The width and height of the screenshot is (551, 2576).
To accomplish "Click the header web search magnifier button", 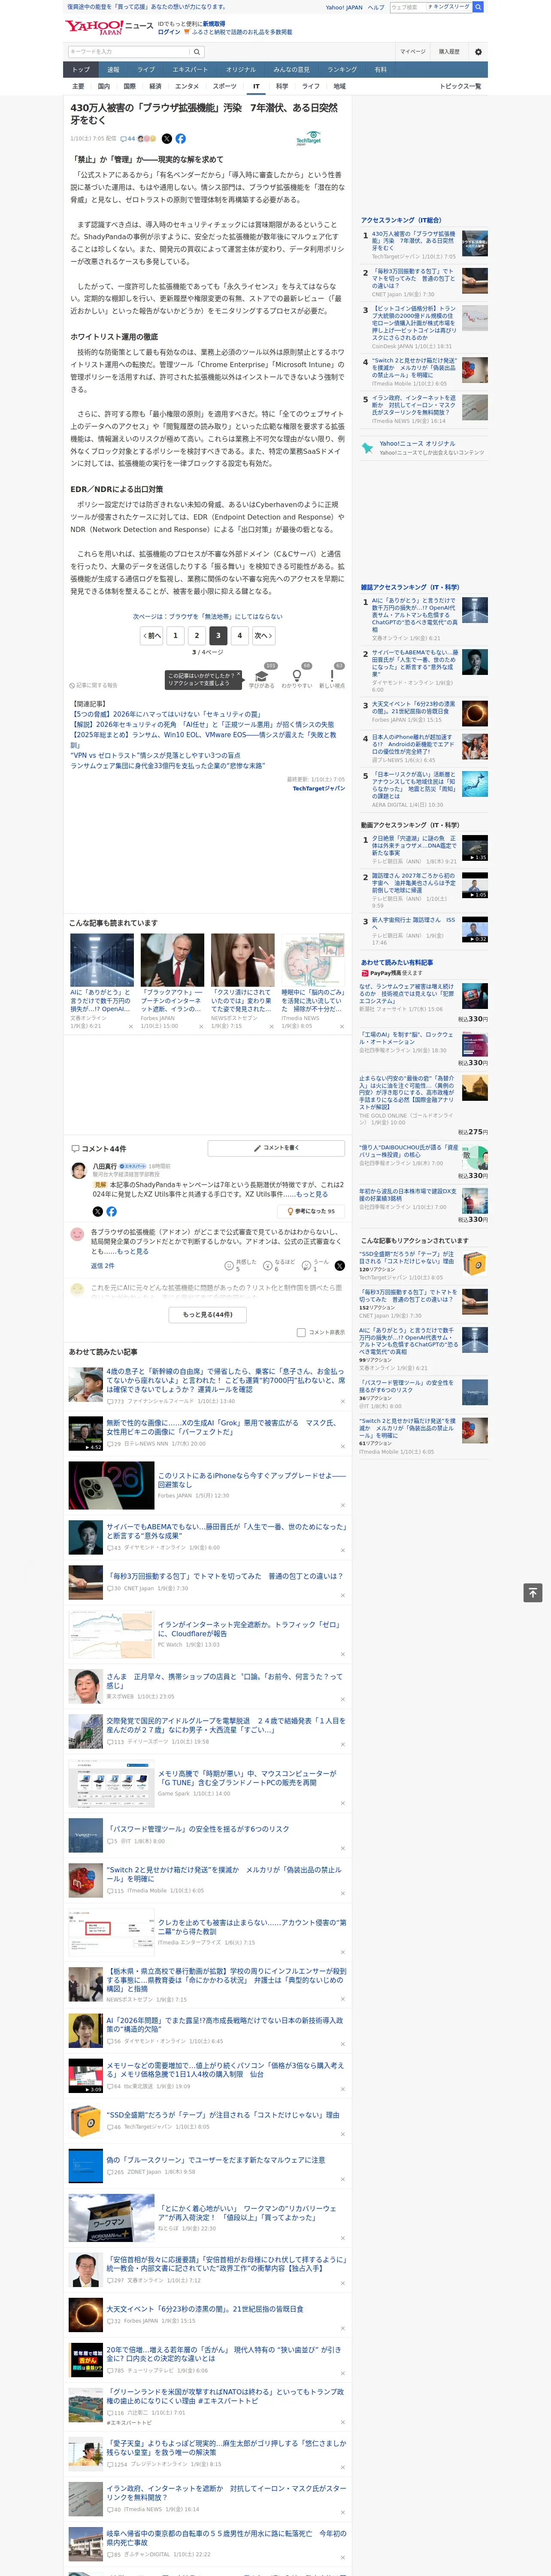I will click(x=478, y=7).
